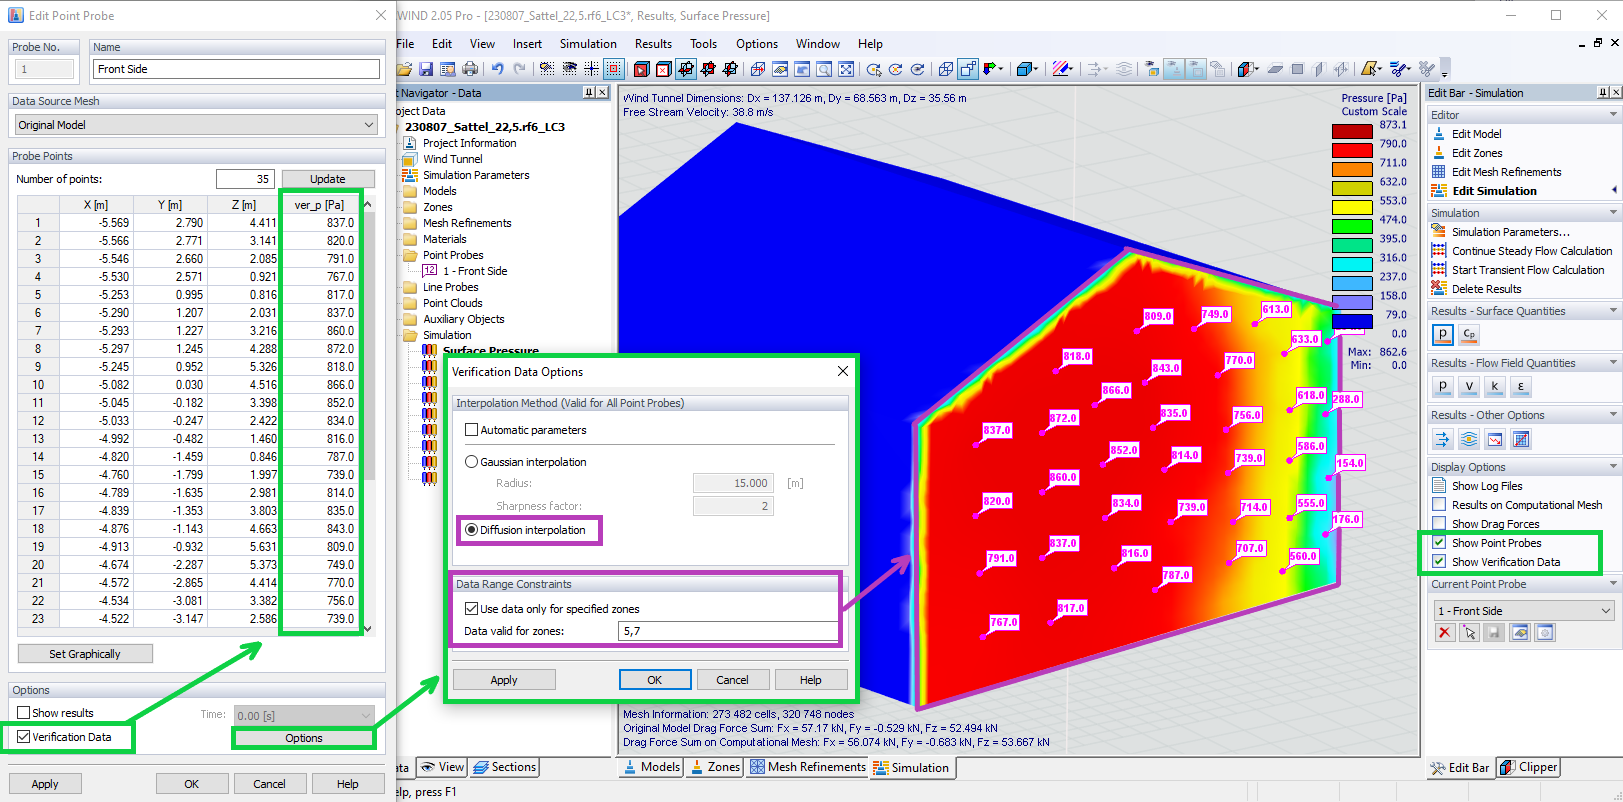
Task: Click the Number of points field
Action: click(x=245, y=179)
